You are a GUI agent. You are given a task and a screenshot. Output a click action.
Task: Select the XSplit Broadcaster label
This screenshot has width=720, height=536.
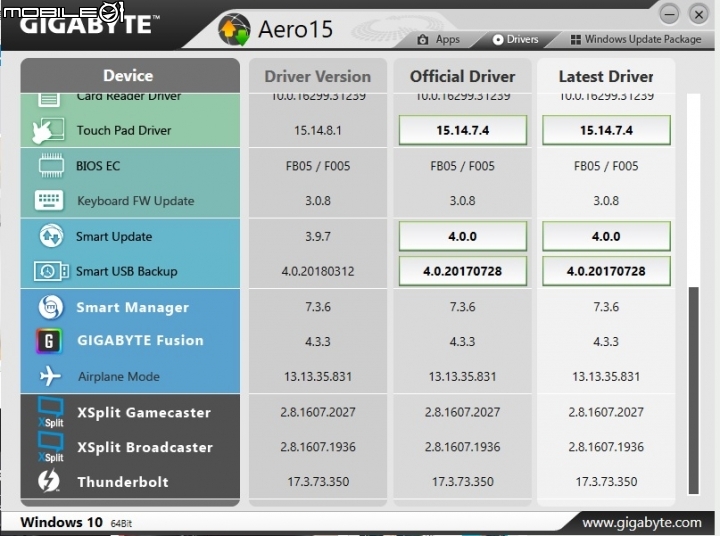click(145, 447)
